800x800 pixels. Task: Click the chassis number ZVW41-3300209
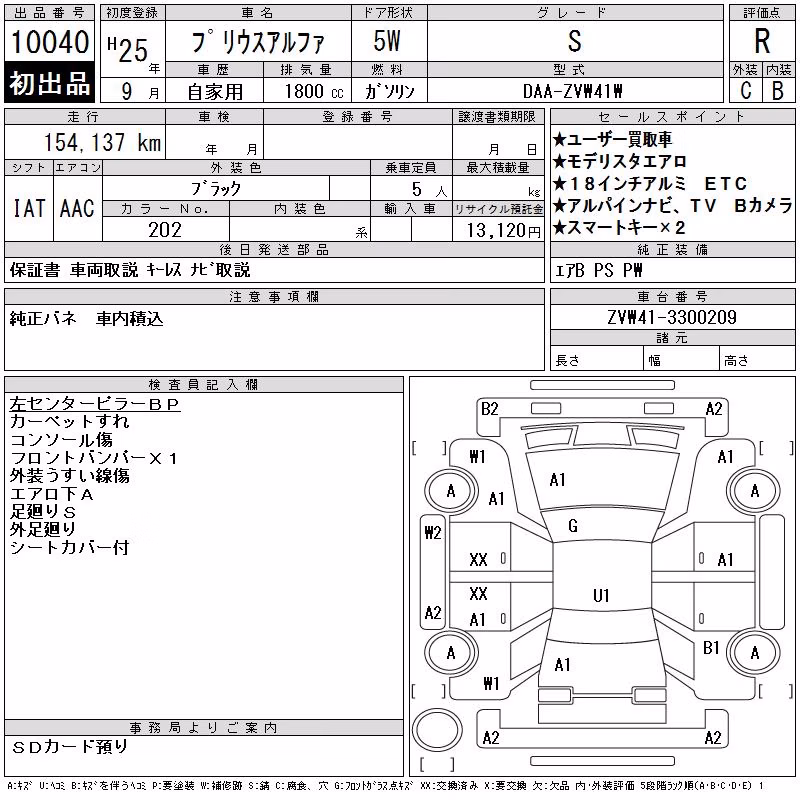click(x=671, y=317)
